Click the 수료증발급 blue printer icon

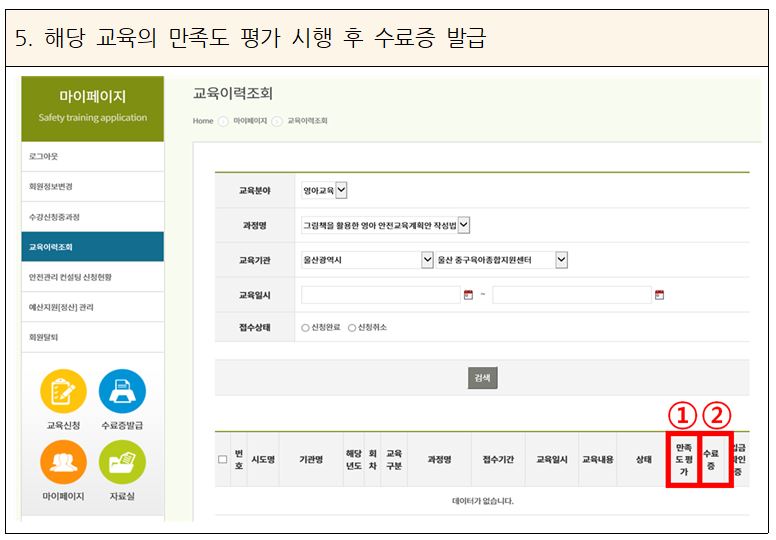point(122,392)
